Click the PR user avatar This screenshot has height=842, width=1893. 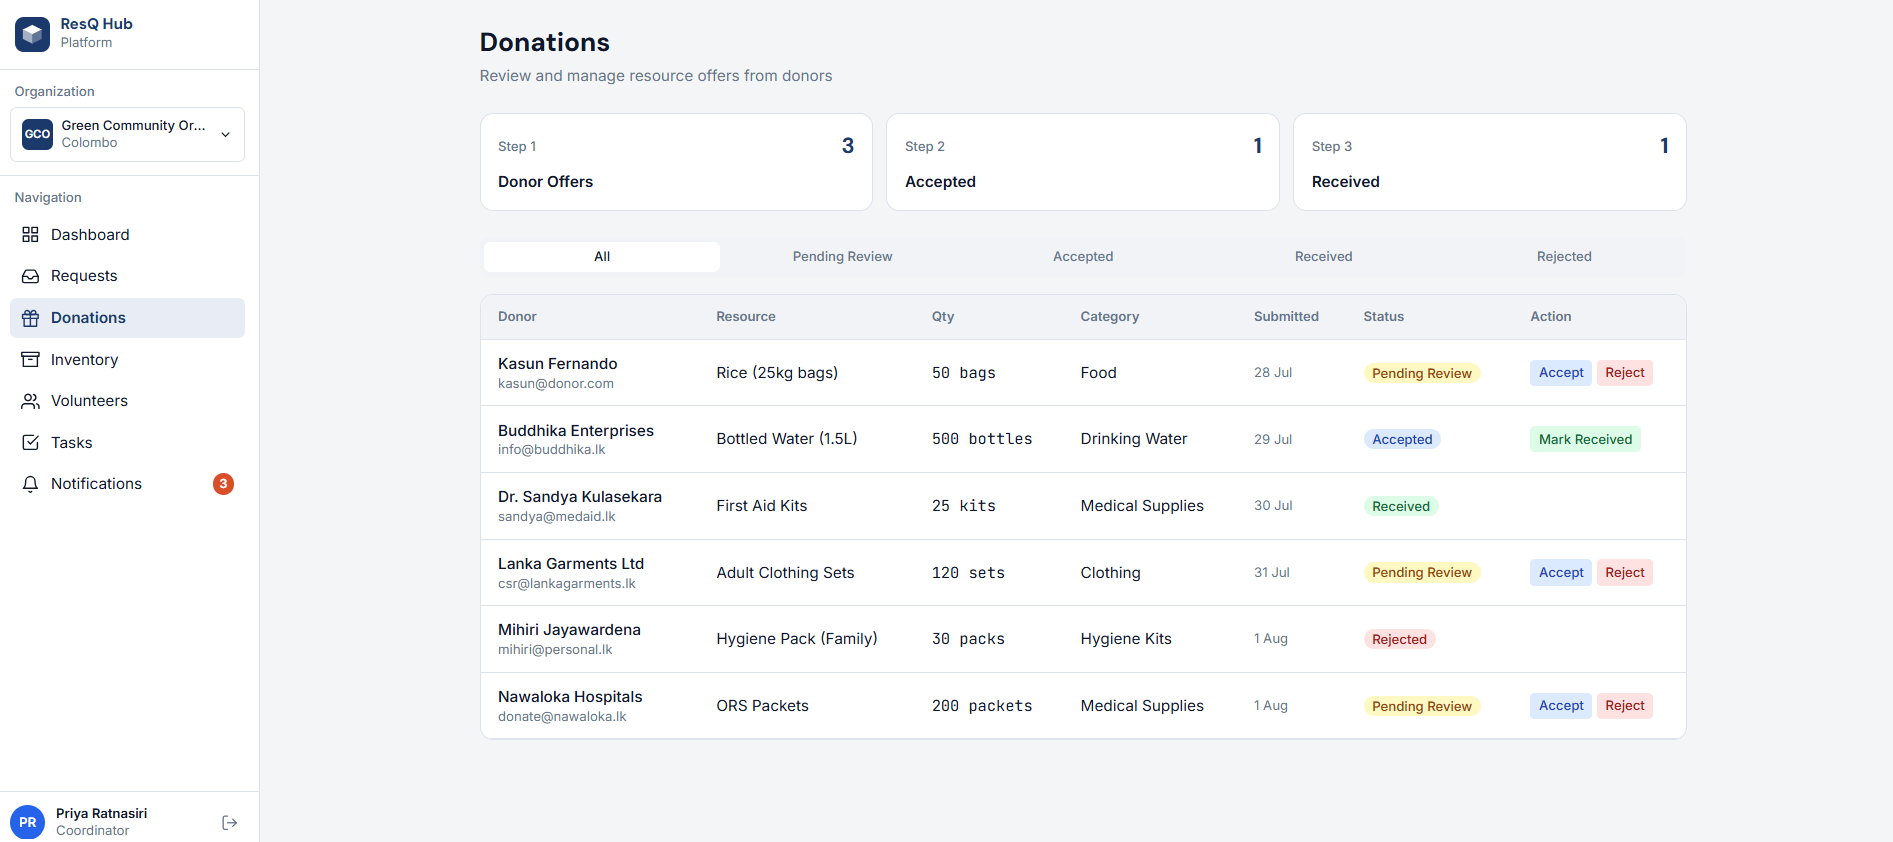coord(28,822)
